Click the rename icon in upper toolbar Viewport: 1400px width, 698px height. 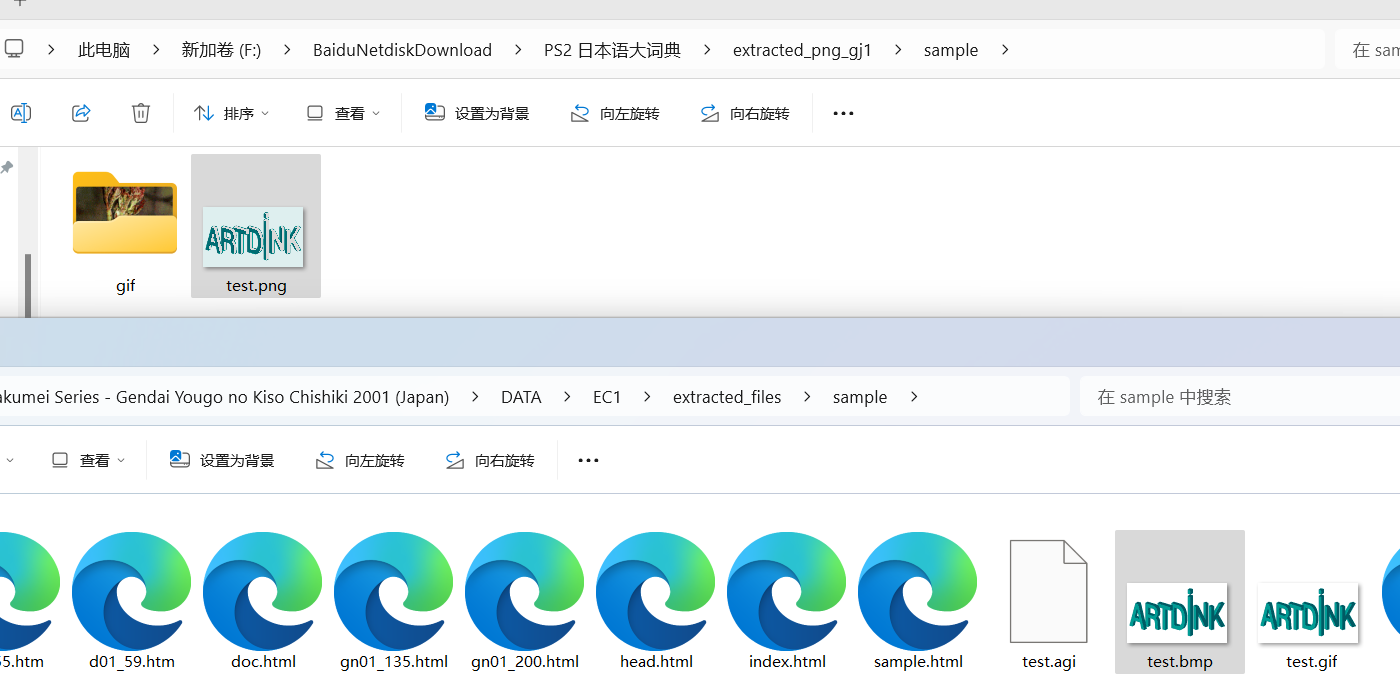pyautogui.click(x=20, y=113)
